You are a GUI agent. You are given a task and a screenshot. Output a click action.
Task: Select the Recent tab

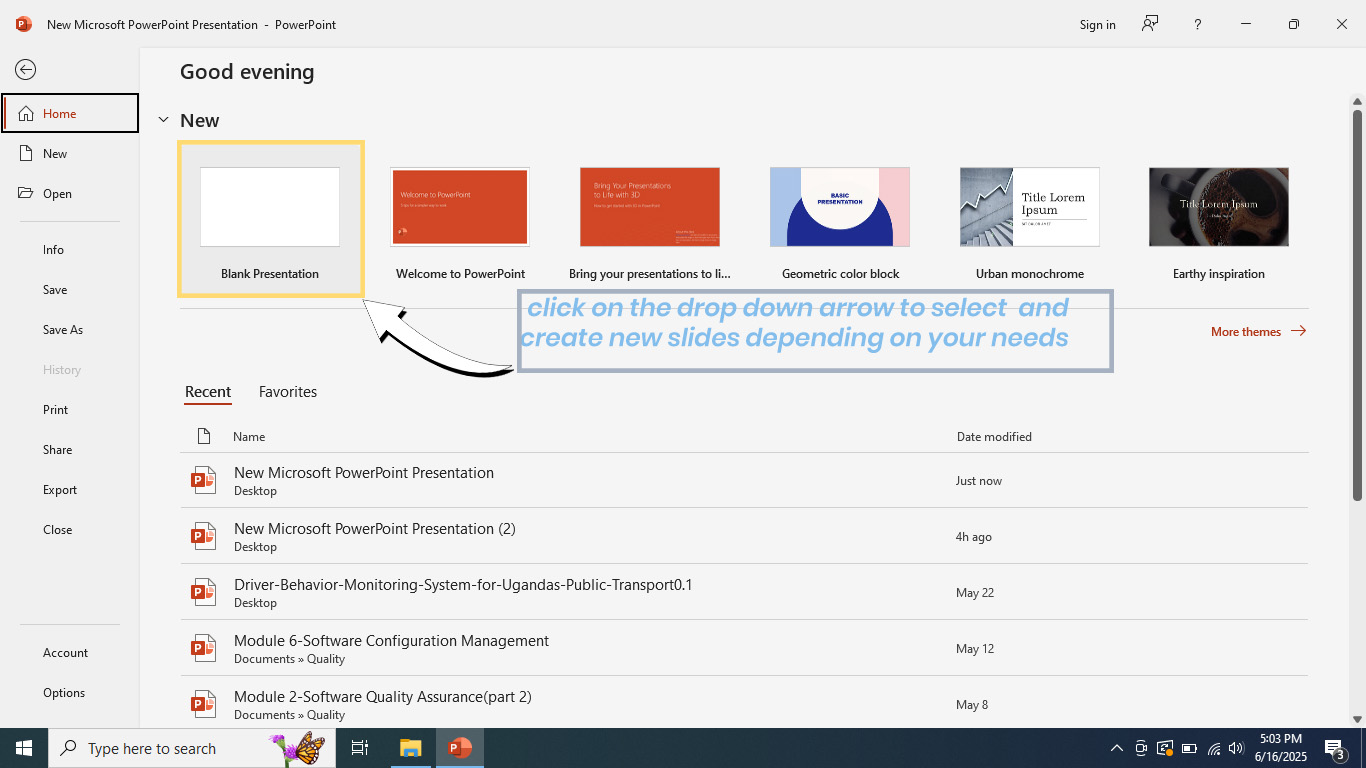click(208, 392)
